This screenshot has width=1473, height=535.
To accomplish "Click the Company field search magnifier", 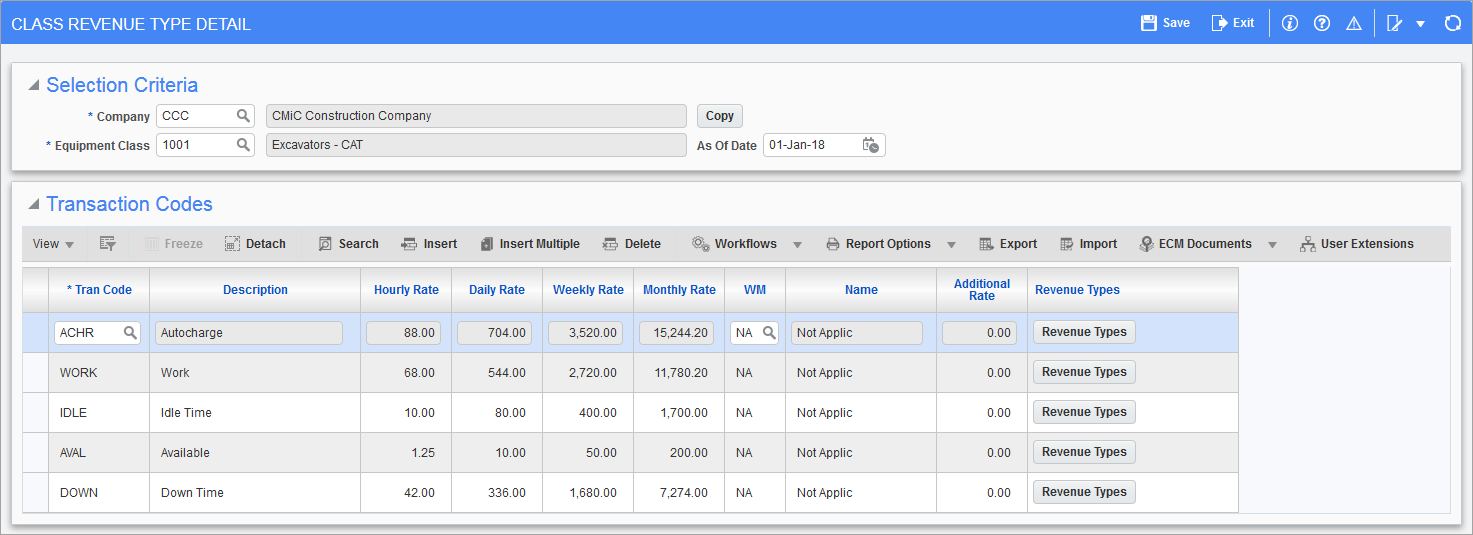I will (x=243, y=116).
